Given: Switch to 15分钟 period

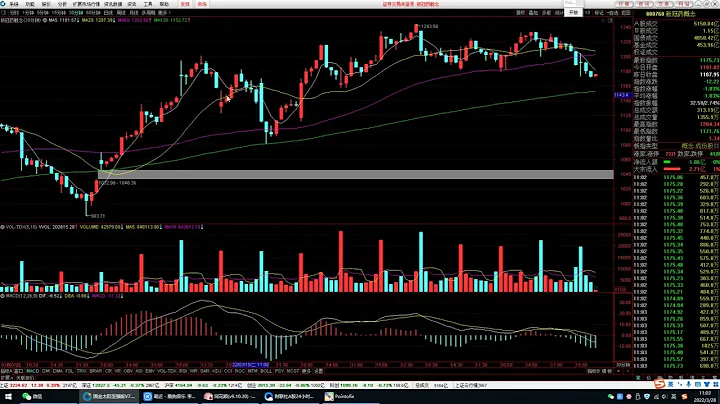Looking at the screenshot, I should (x=58, y=13).
